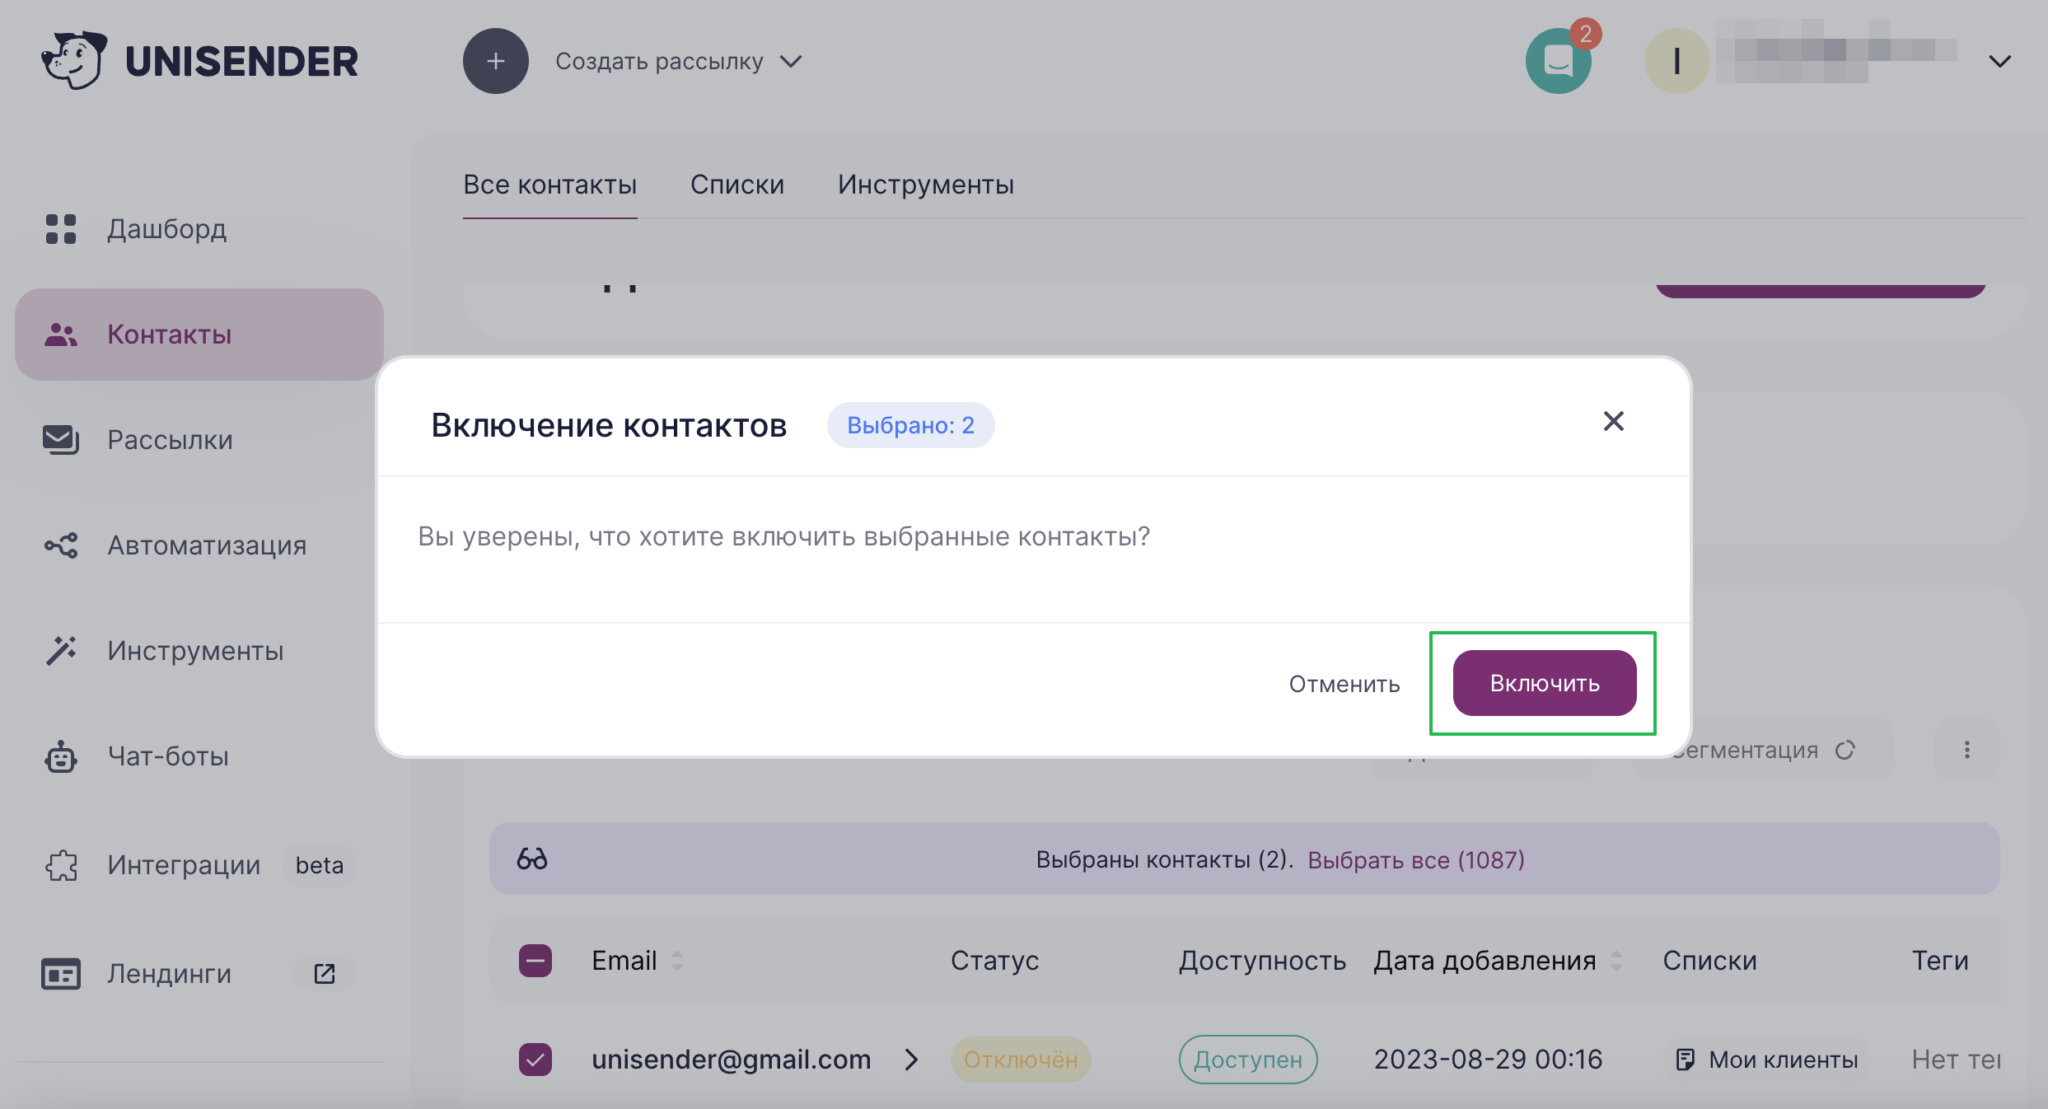Go to Рассылки in the sidebar

click(169, 440)
